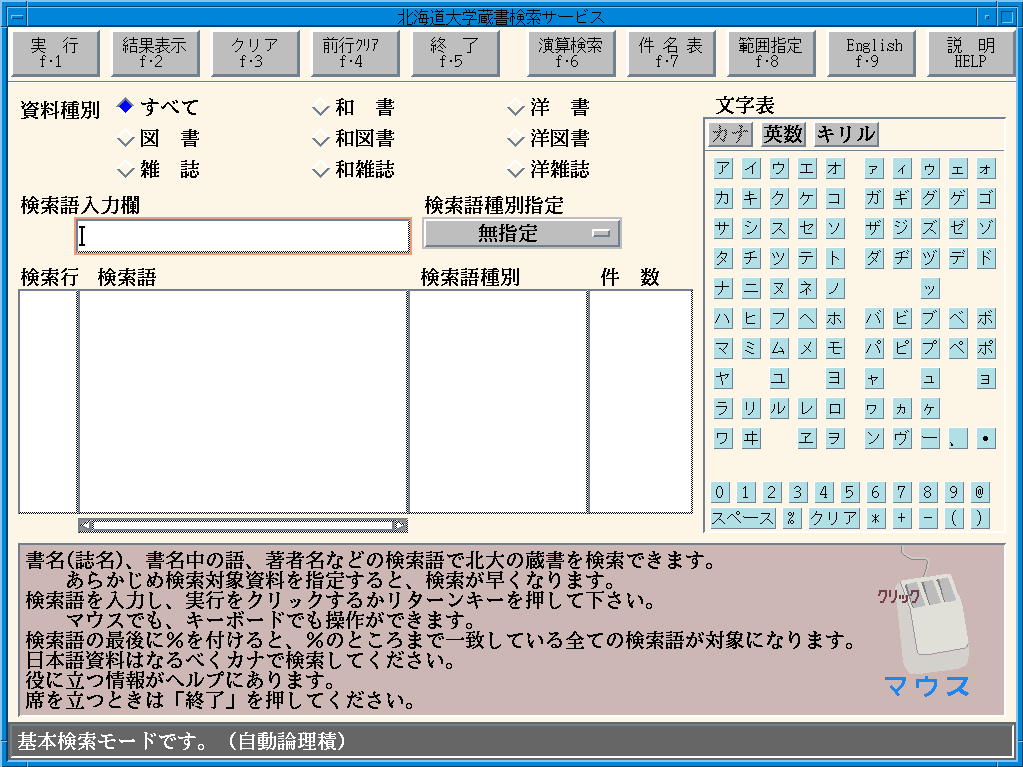
Task: Select the 洋書 radio option
Action: click(x=548, y=106)
